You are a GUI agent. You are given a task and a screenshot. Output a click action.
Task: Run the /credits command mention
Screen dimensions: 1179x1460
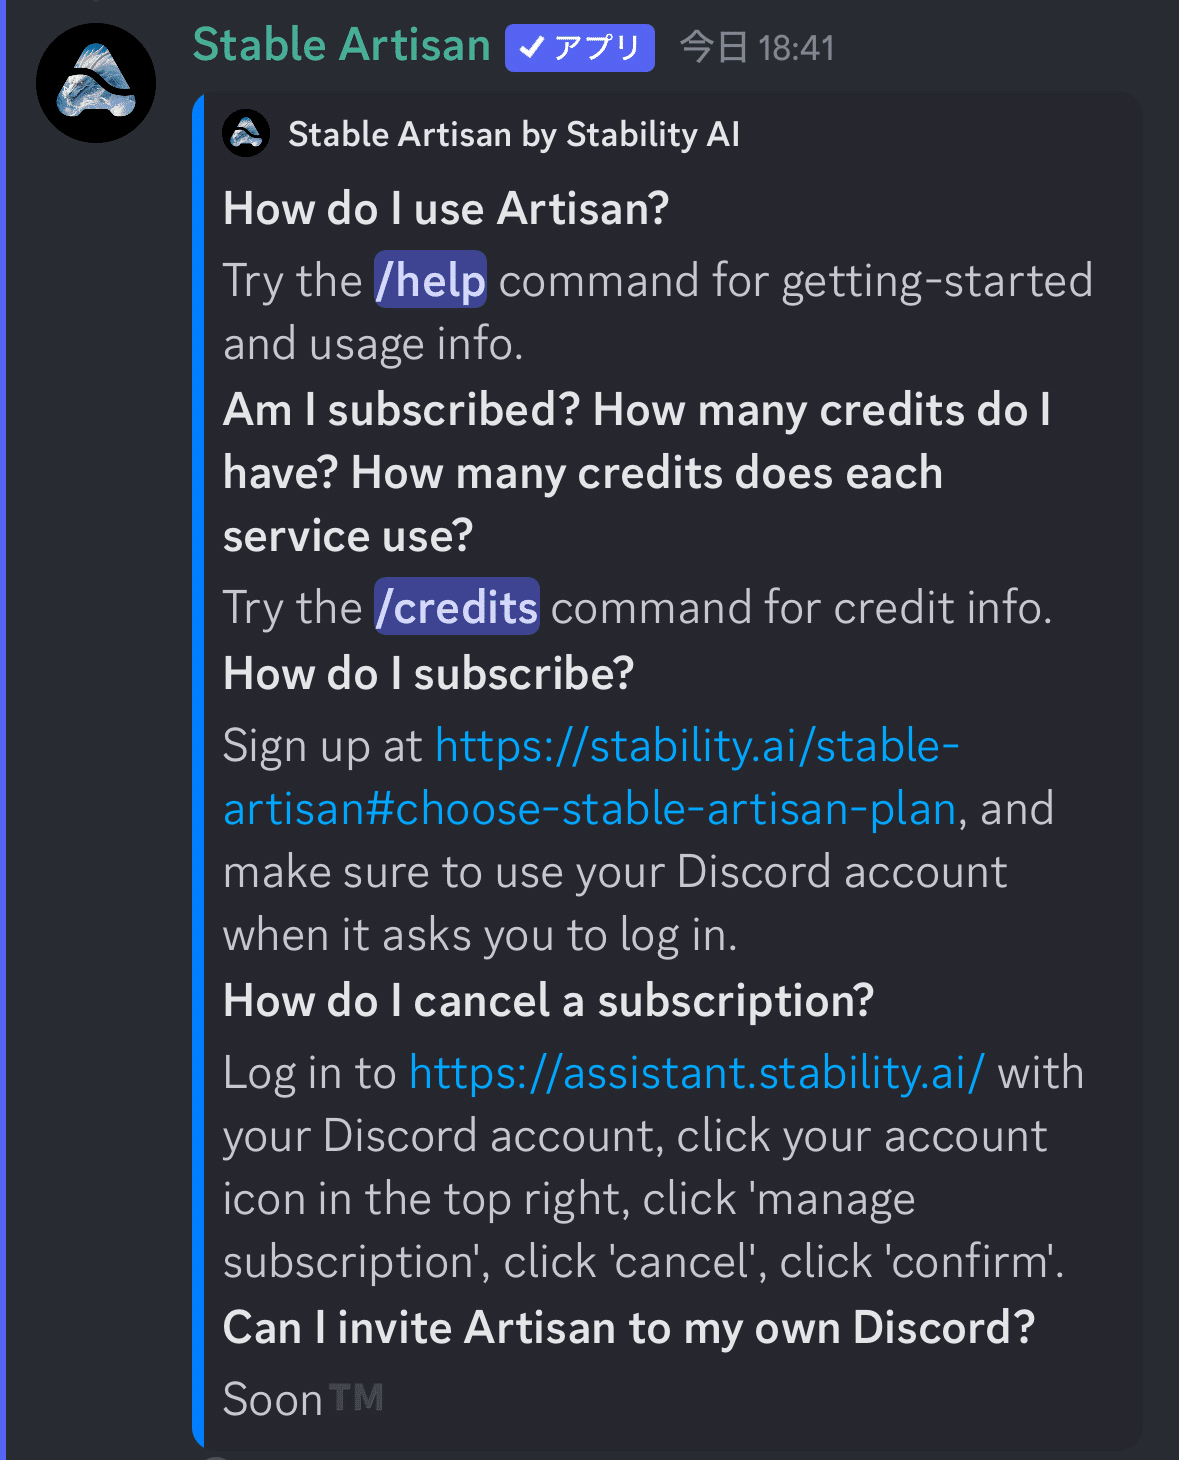pyautogui.click(x=457, y=607)
